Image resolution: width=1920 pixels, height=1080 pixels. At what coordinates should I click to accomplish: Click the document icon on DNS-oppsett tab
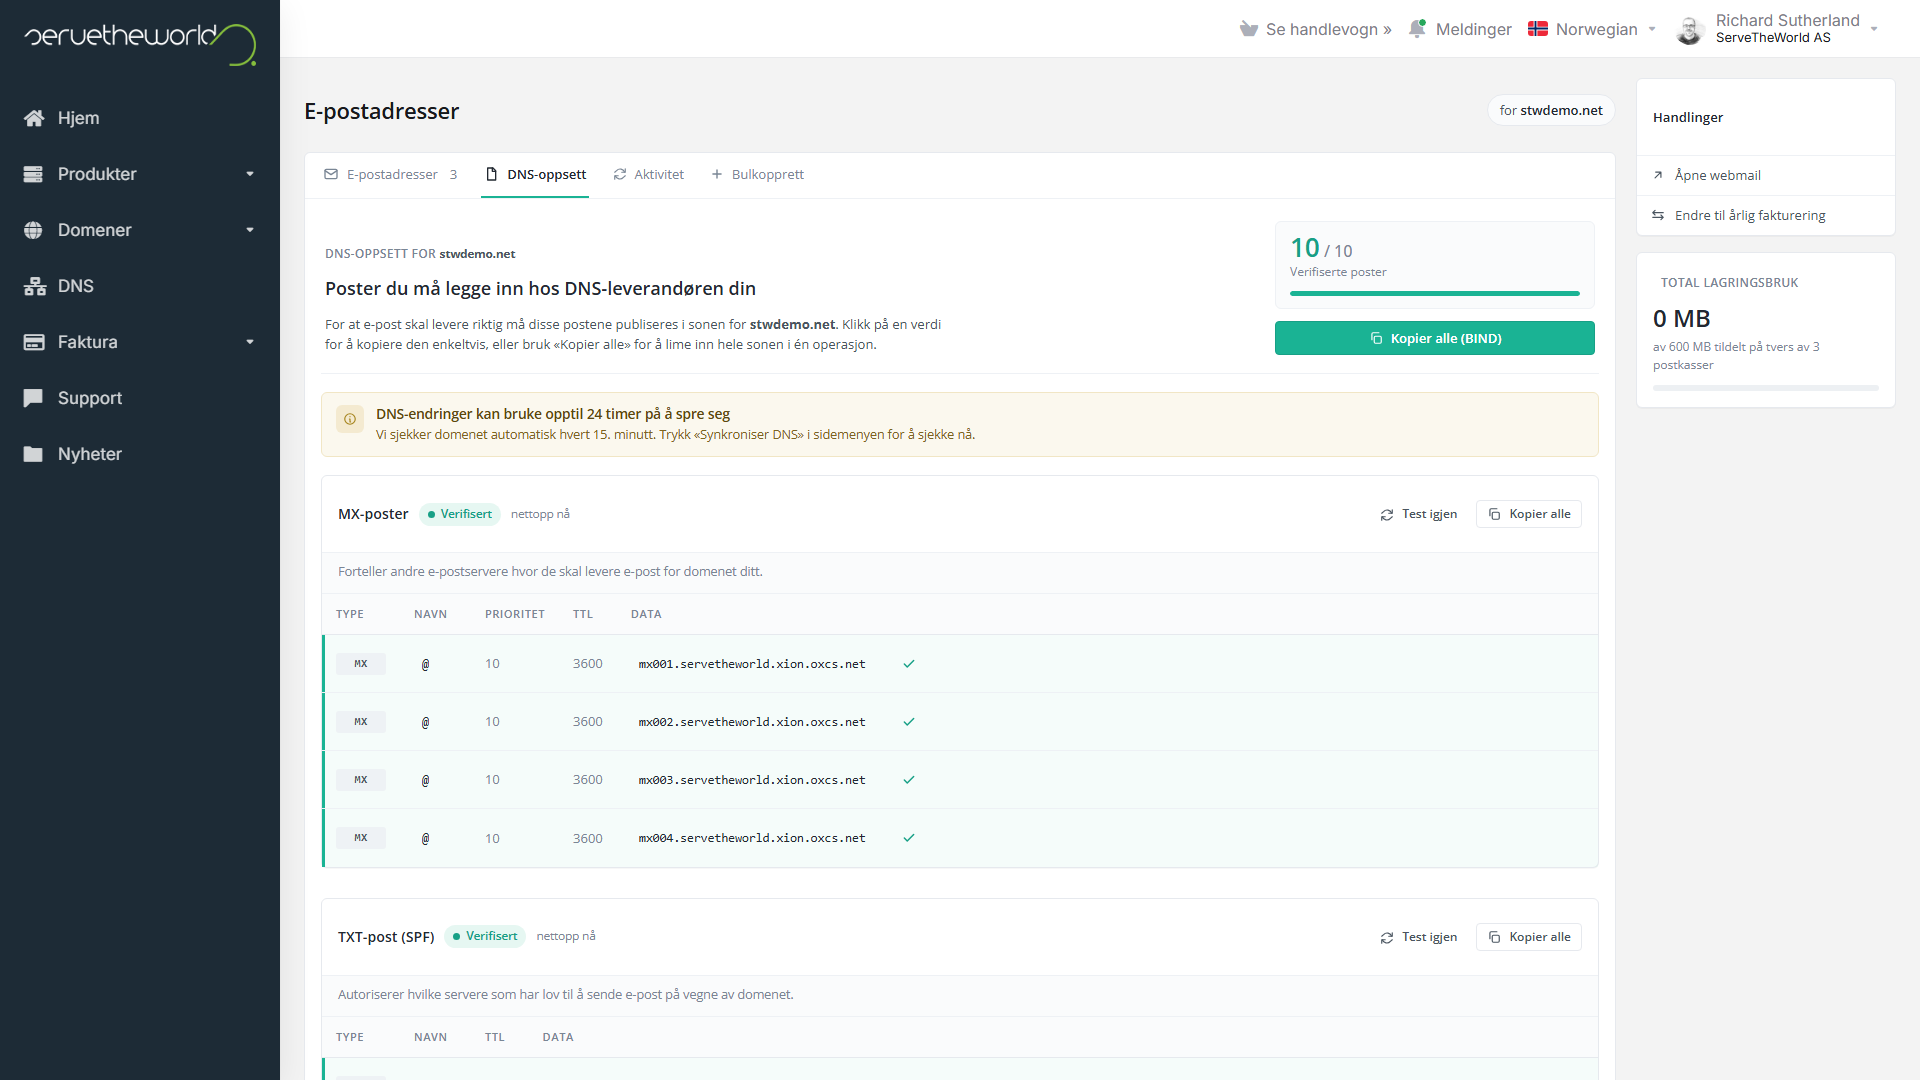click(x=492, y=174)
